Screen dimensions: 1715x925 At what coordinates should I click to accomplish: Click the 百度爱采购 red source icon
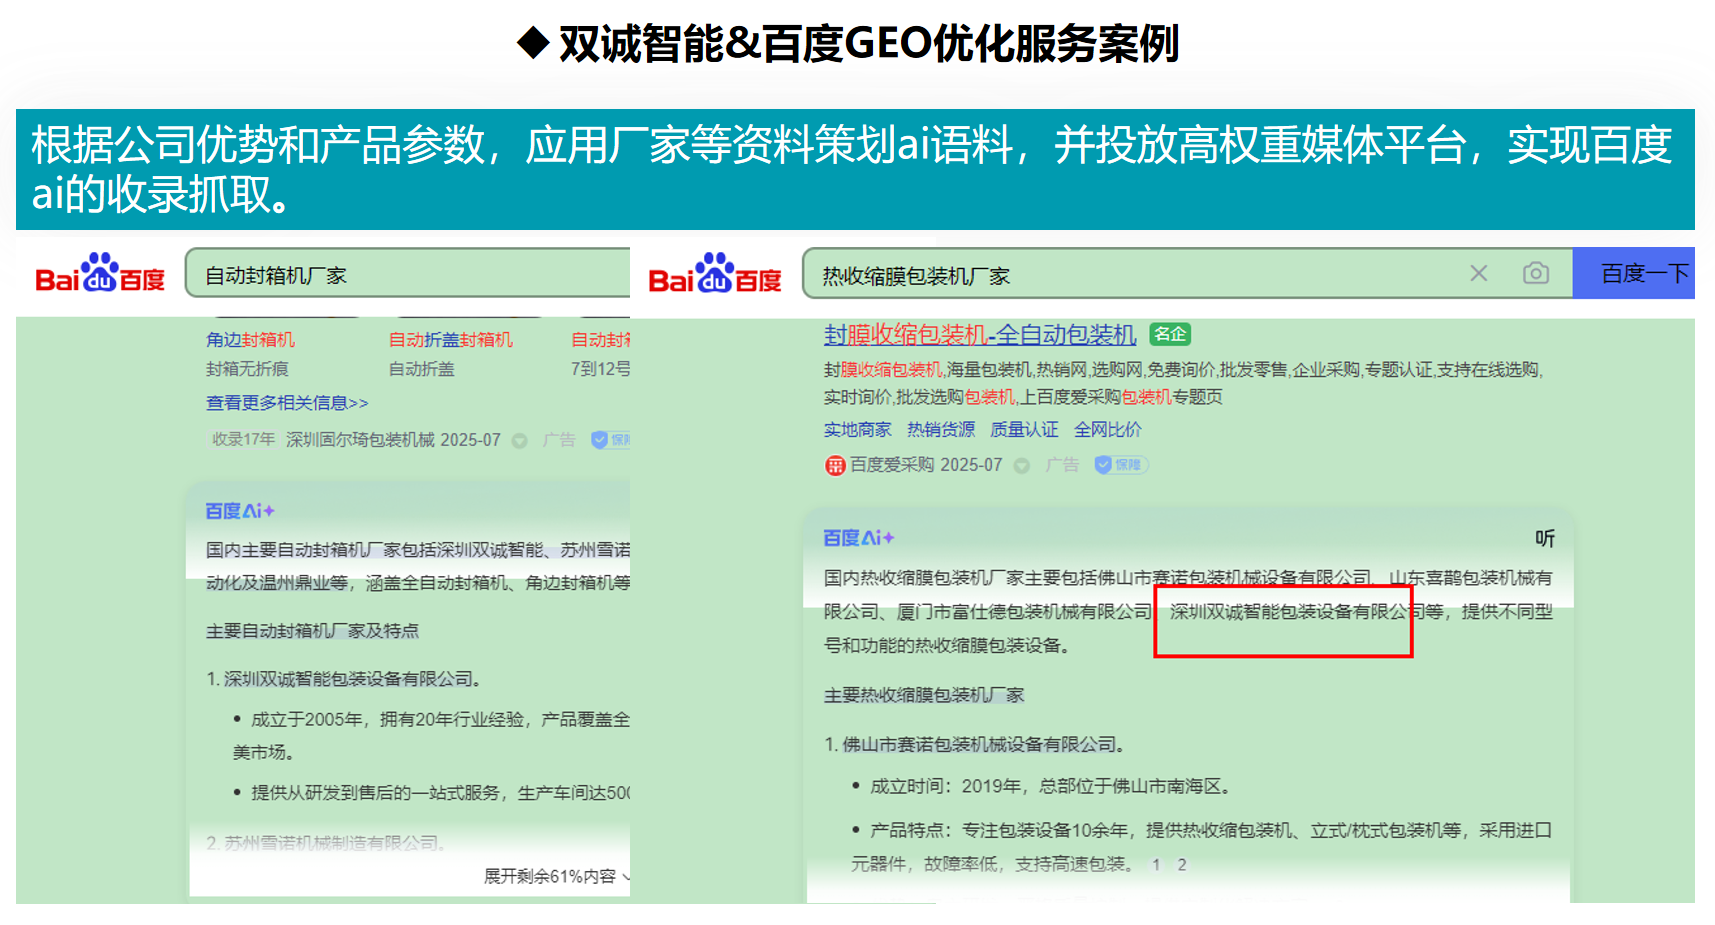coord(835,465)
